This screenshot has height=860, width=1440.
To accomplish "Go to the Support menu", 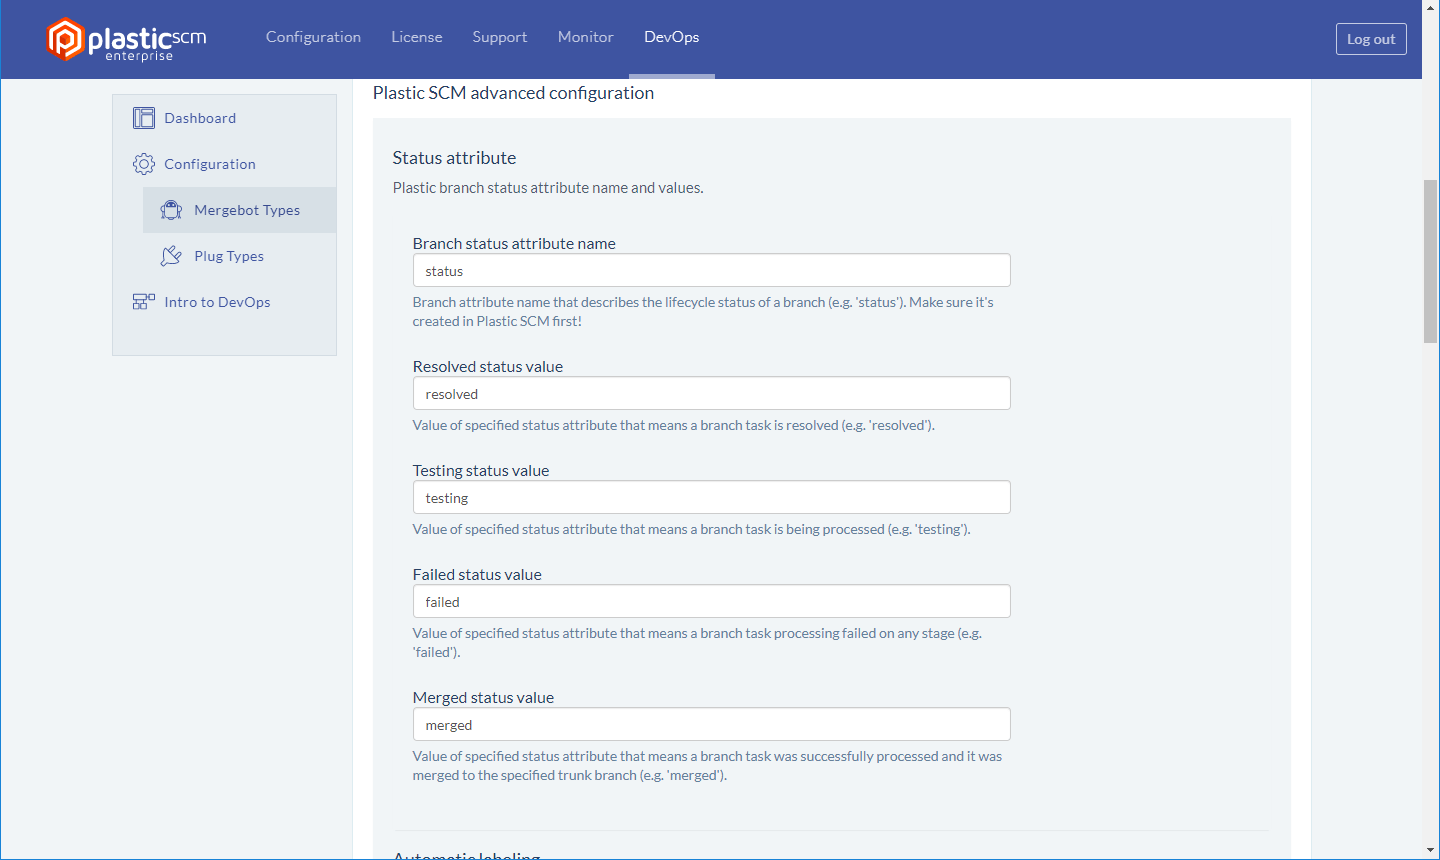I will (500, 37).
